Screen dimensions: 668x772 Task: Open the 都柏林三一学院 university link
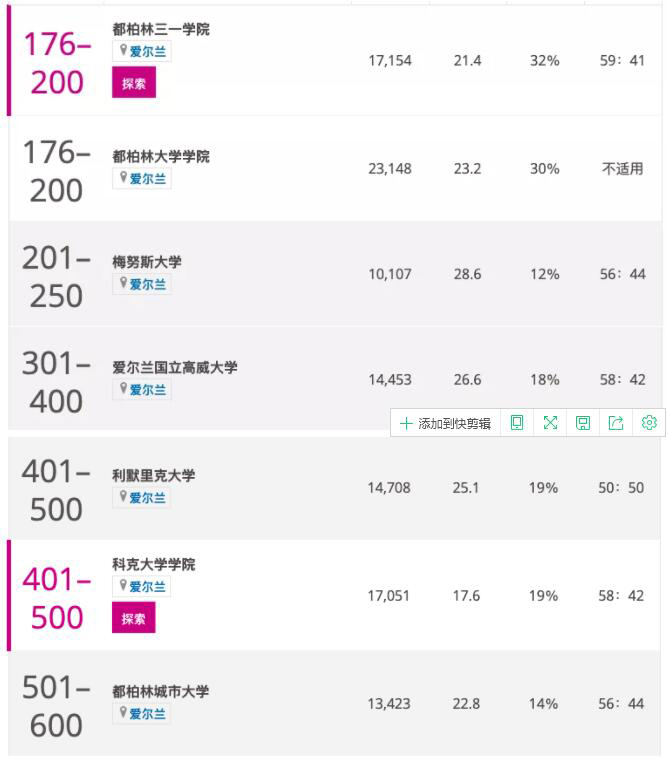pyautogui.click(x=161, y=29)
